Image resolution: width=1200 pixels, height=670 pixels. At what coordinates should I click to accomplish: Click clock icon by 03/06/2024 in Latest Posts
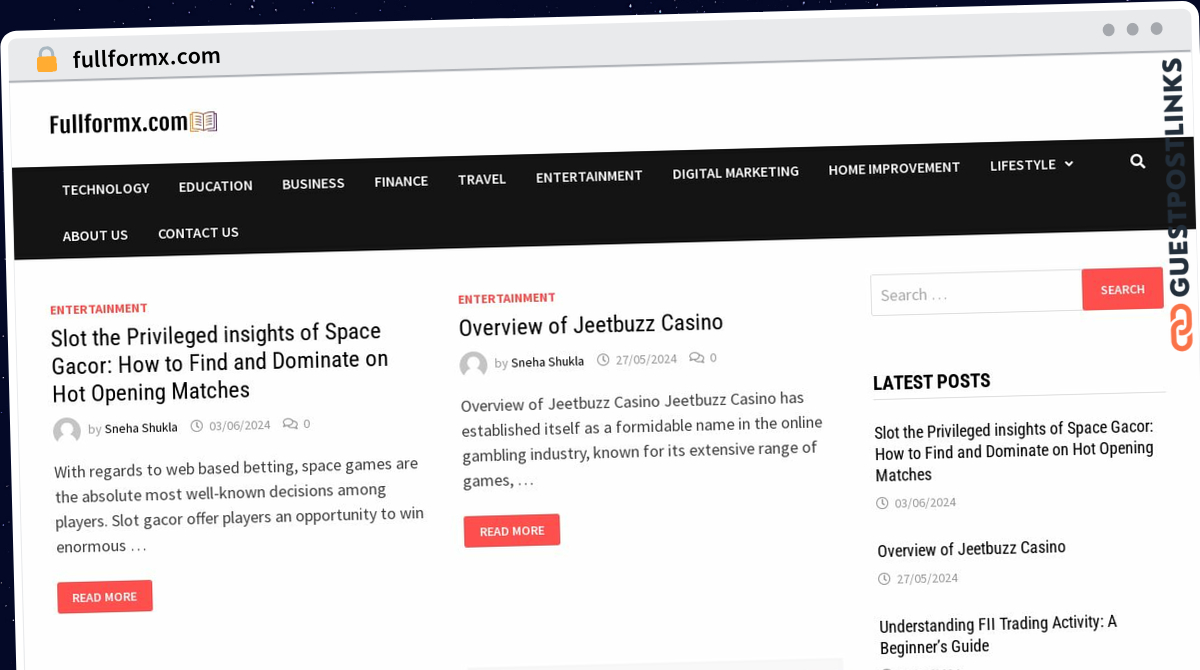point(882,504)
